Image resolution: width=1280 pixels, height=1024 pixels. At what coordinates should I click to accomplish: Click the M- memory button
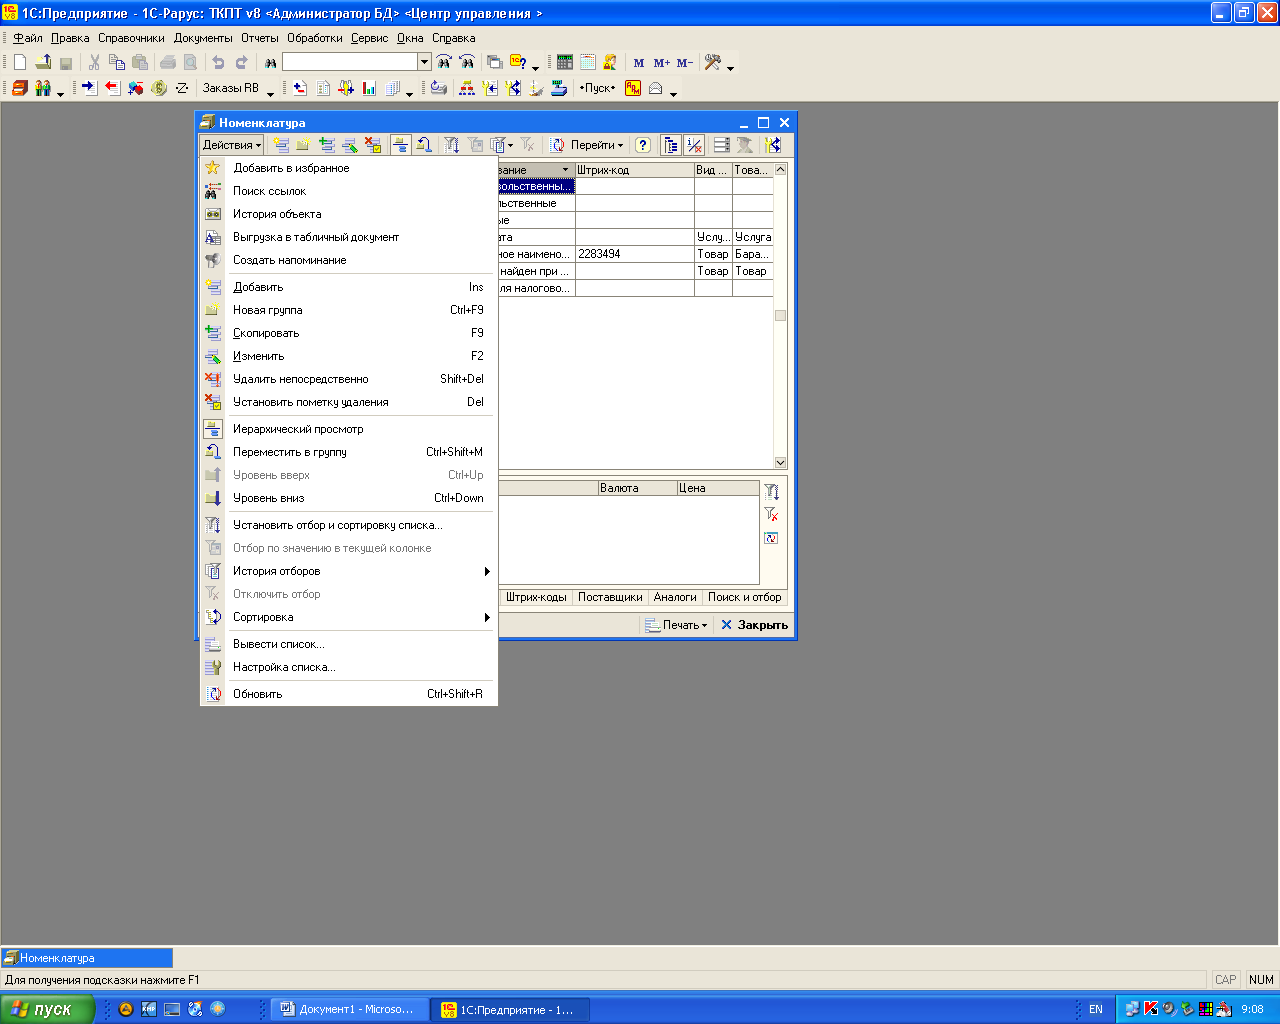coord(685,63)
